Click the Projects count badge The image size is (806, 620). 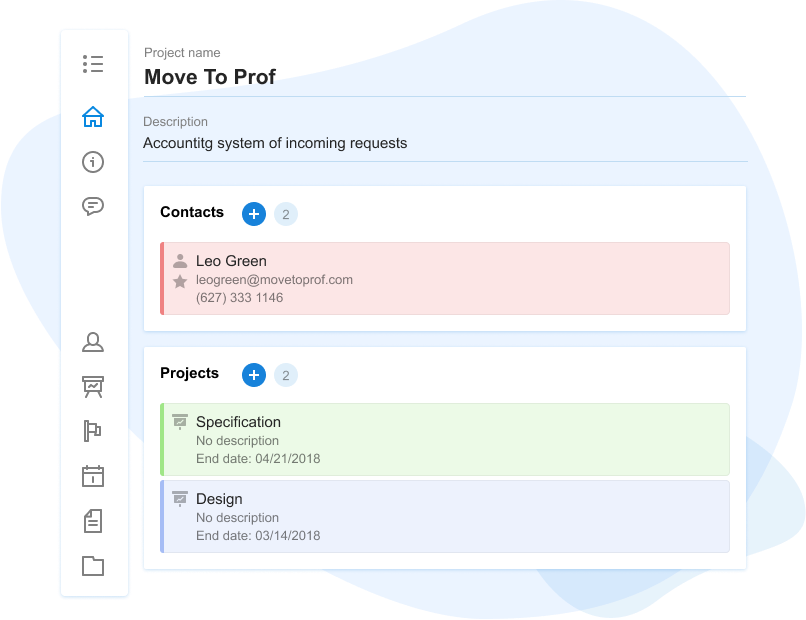coord(286,376)
